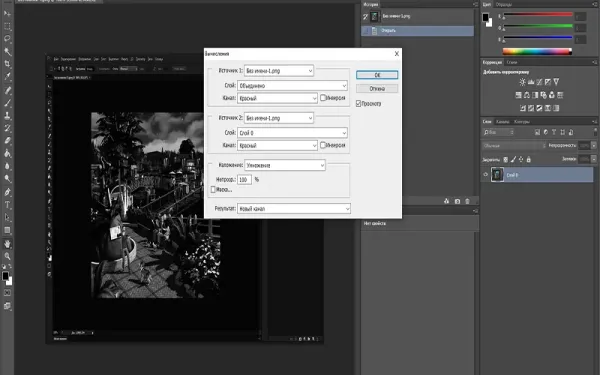Screen dimensions: 600x375
Task: Select the Hand tool
Action: click(x=7, y=244)
